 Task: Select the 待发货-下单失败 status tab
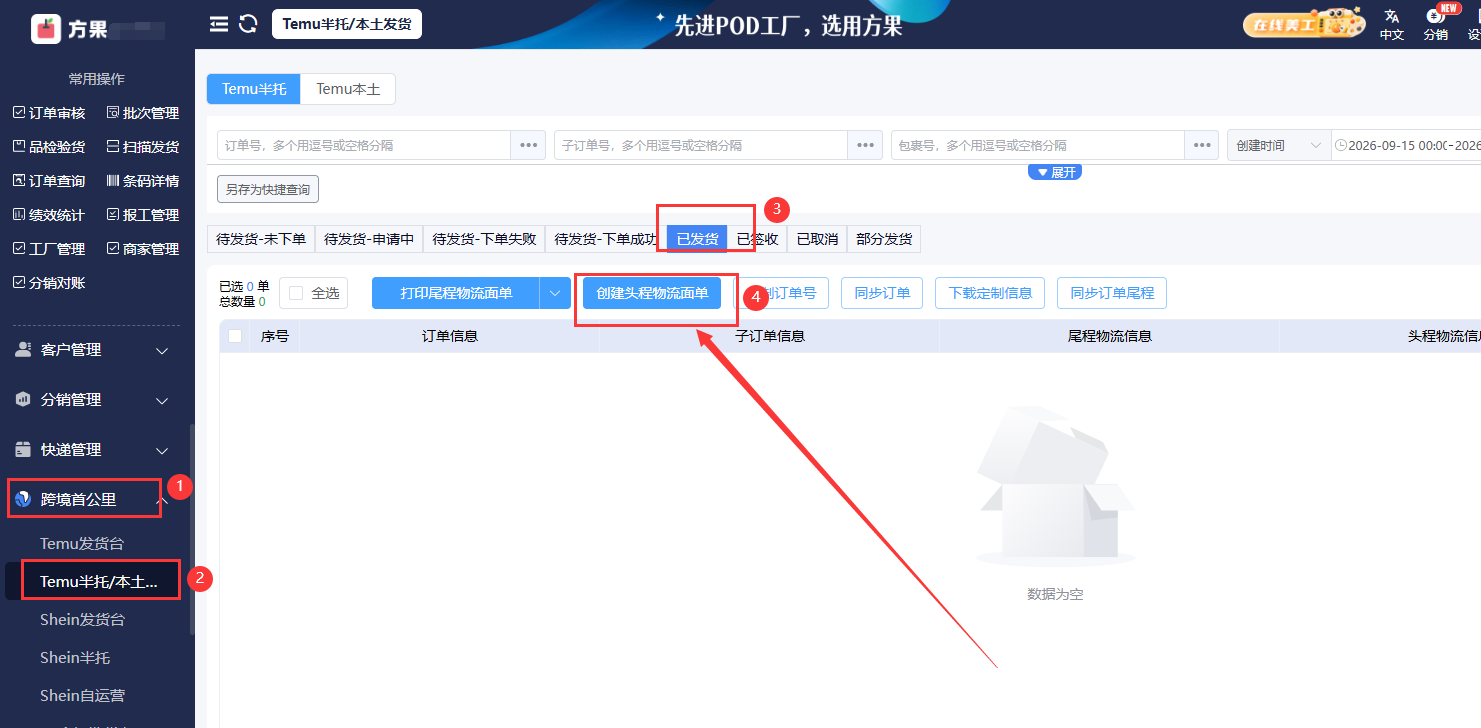(x=484, y=239)
